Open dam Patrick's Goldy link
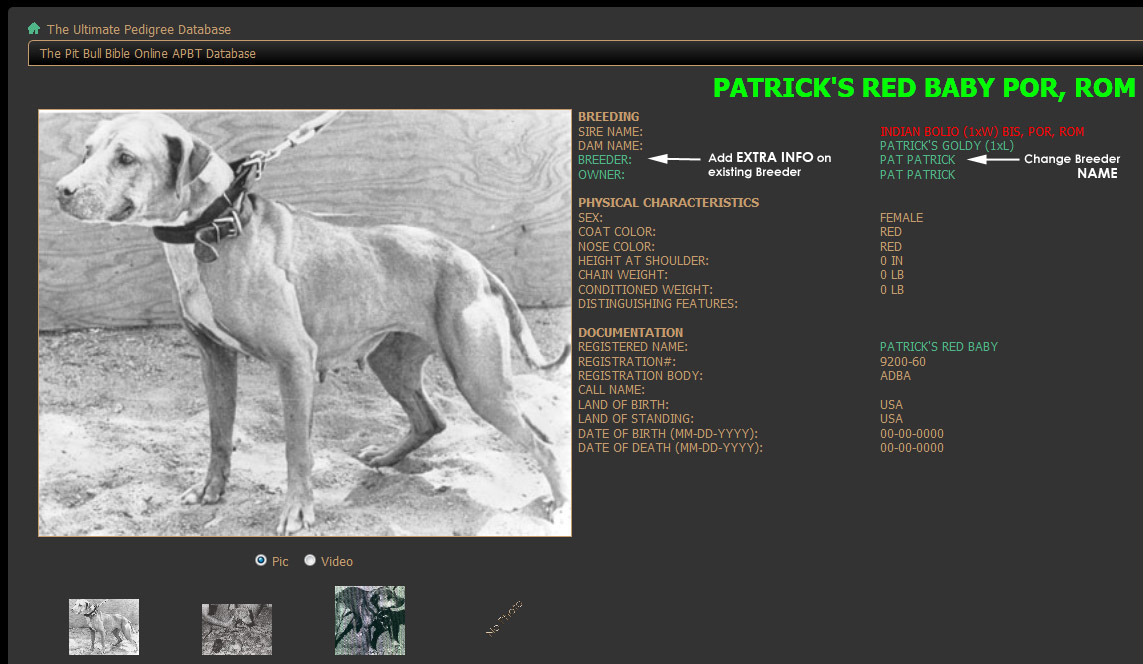Viewport: 1143px width, 664px height. [946, 146]
